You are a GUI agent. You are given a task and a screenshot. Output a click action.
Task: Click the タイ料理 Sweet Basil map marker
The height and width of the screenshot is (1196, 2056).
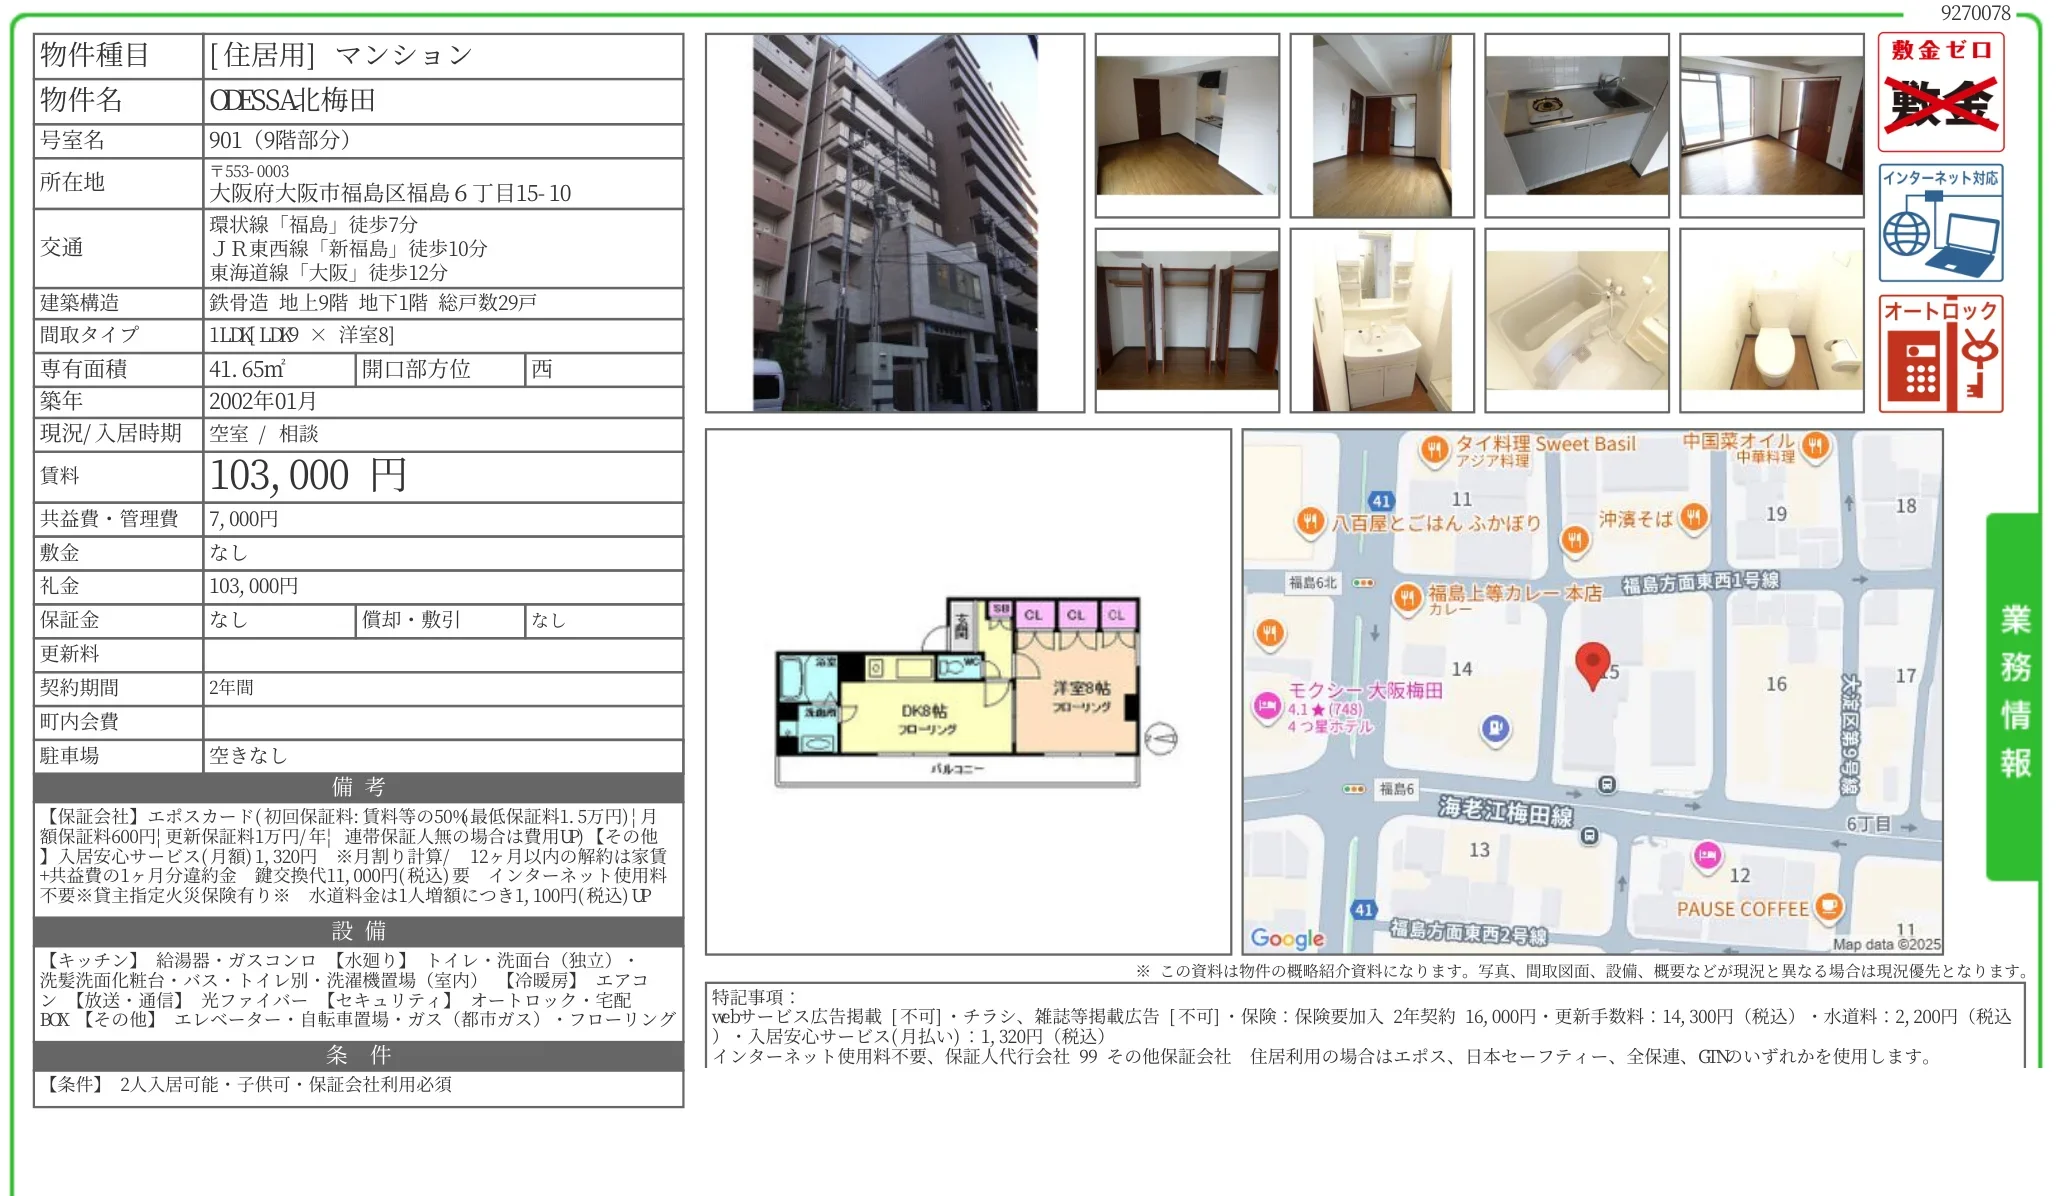tap(1434, 449)
